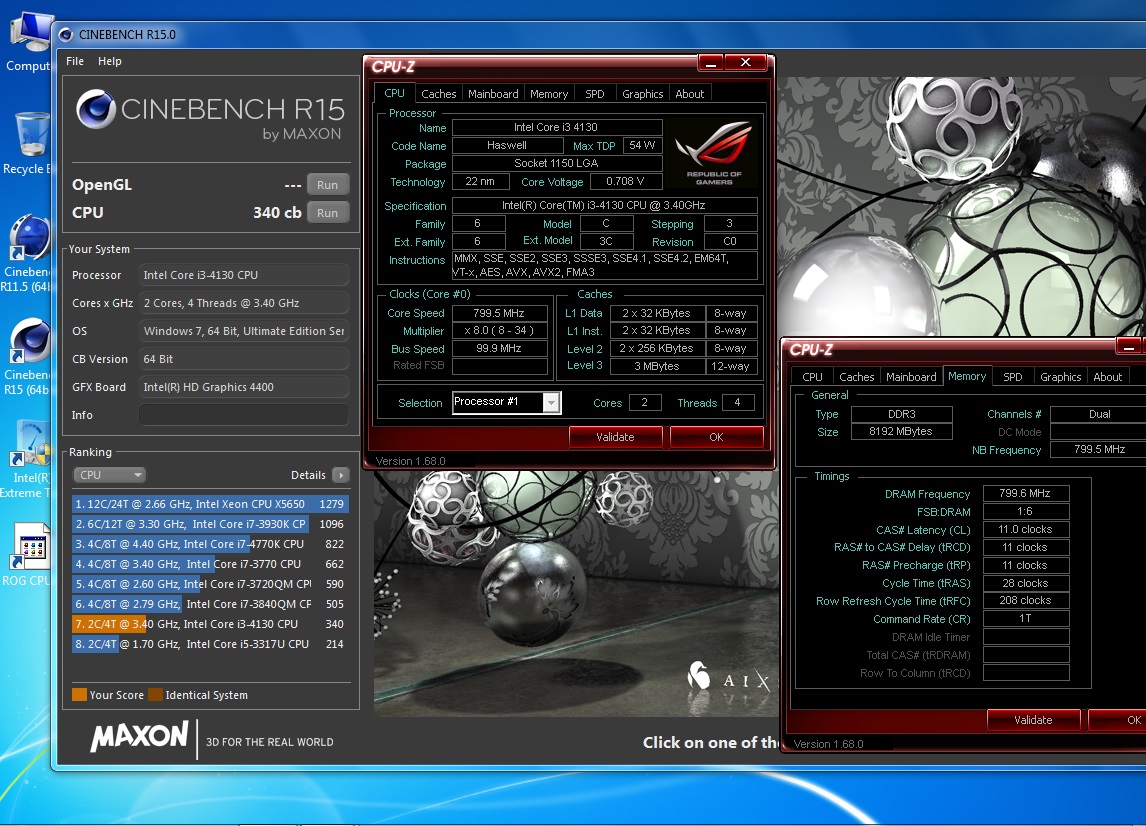Select Graphics tab in second CPU-Z window

pos(1060,376)
